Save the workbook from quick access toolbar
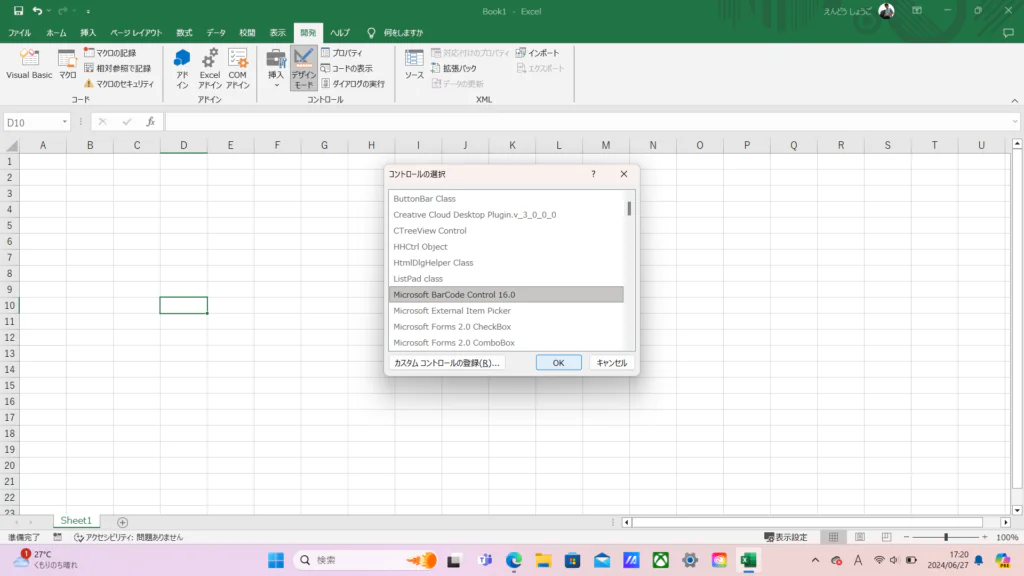This screenshot has width=1024, height=576. (18, 11)
